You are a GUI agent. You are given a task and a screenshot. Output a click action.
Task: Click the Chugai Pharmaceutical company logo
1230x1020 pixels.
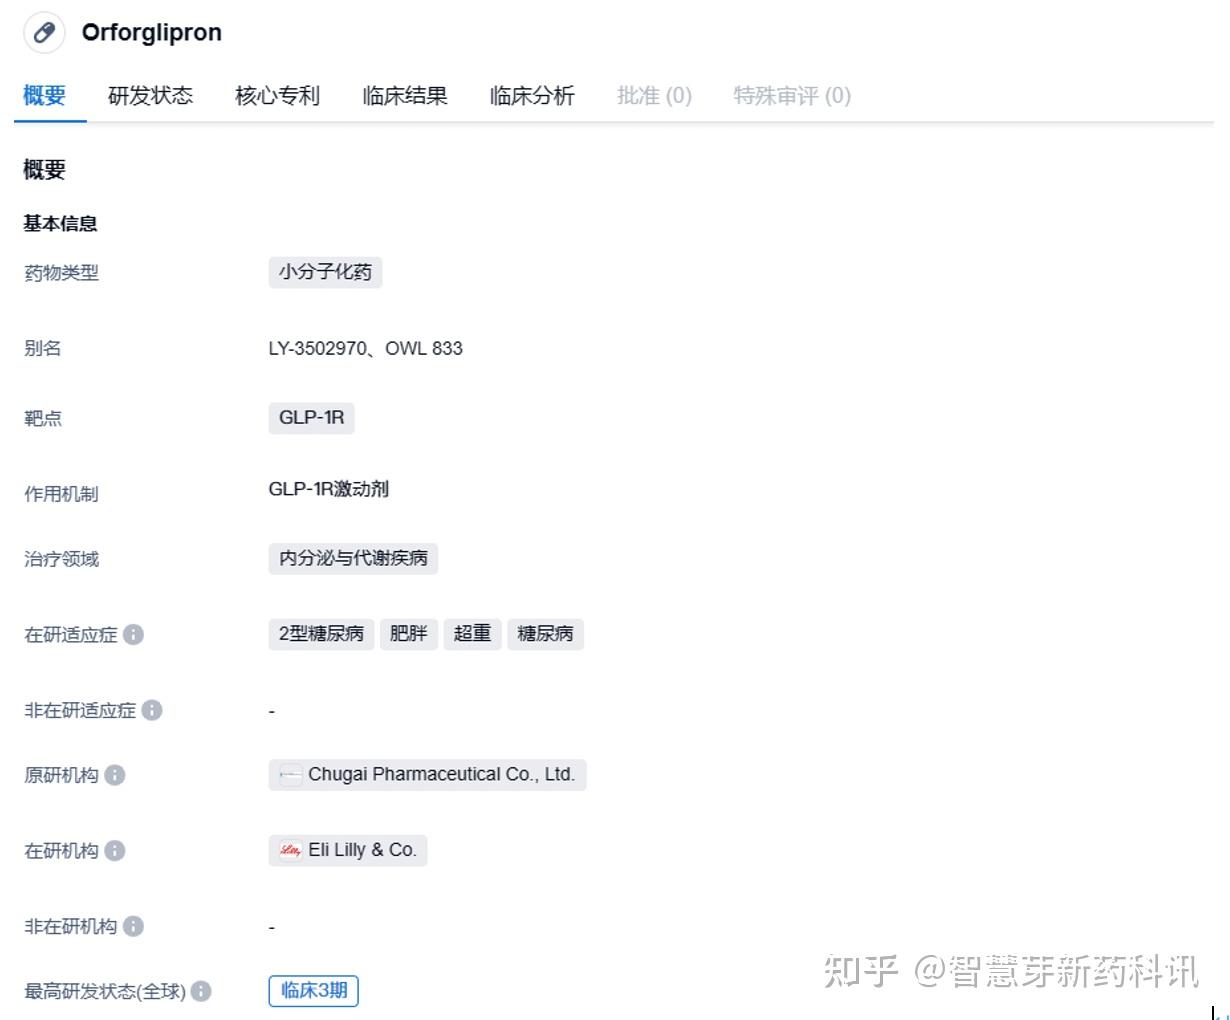(290, 775)
